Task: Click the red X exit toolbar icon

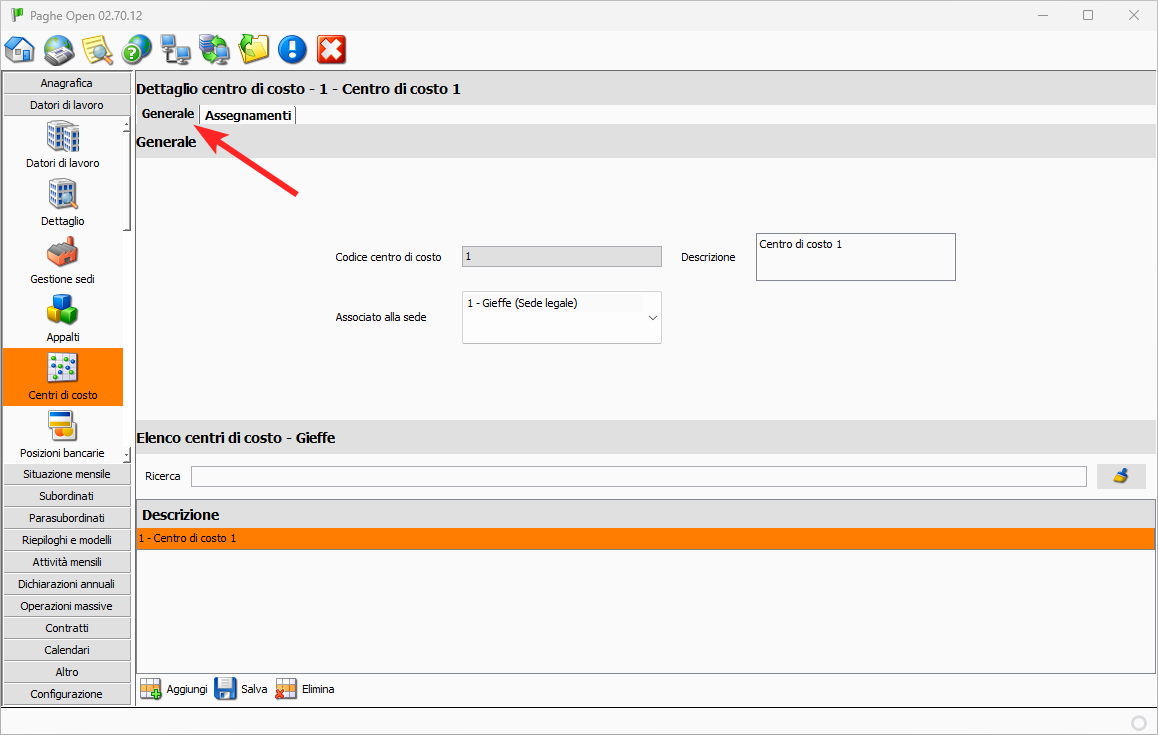Action: pyautogui.click(x=331, y=49)
